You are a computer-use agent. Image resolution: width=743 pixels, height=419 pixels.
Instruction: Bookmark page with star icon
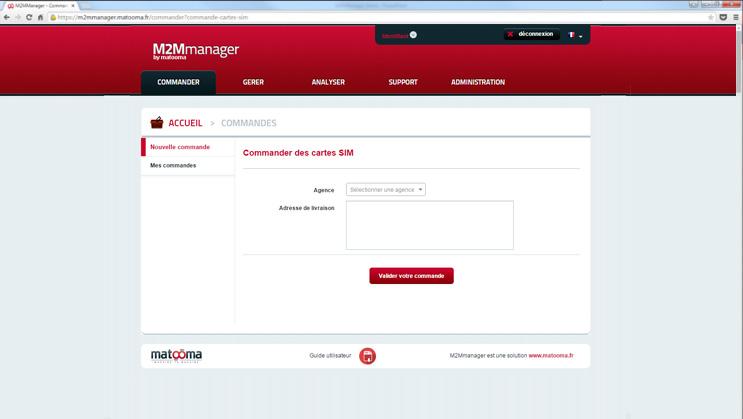[x=711, y=17]
